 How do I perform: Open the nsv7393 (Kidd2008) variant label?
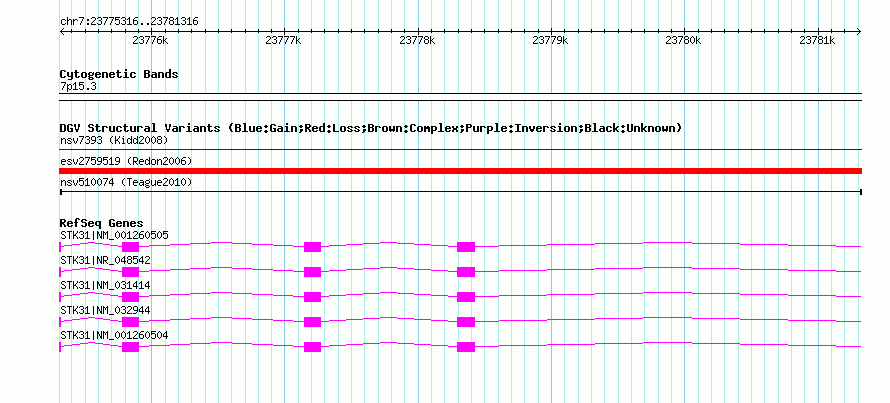coord(114,140)
